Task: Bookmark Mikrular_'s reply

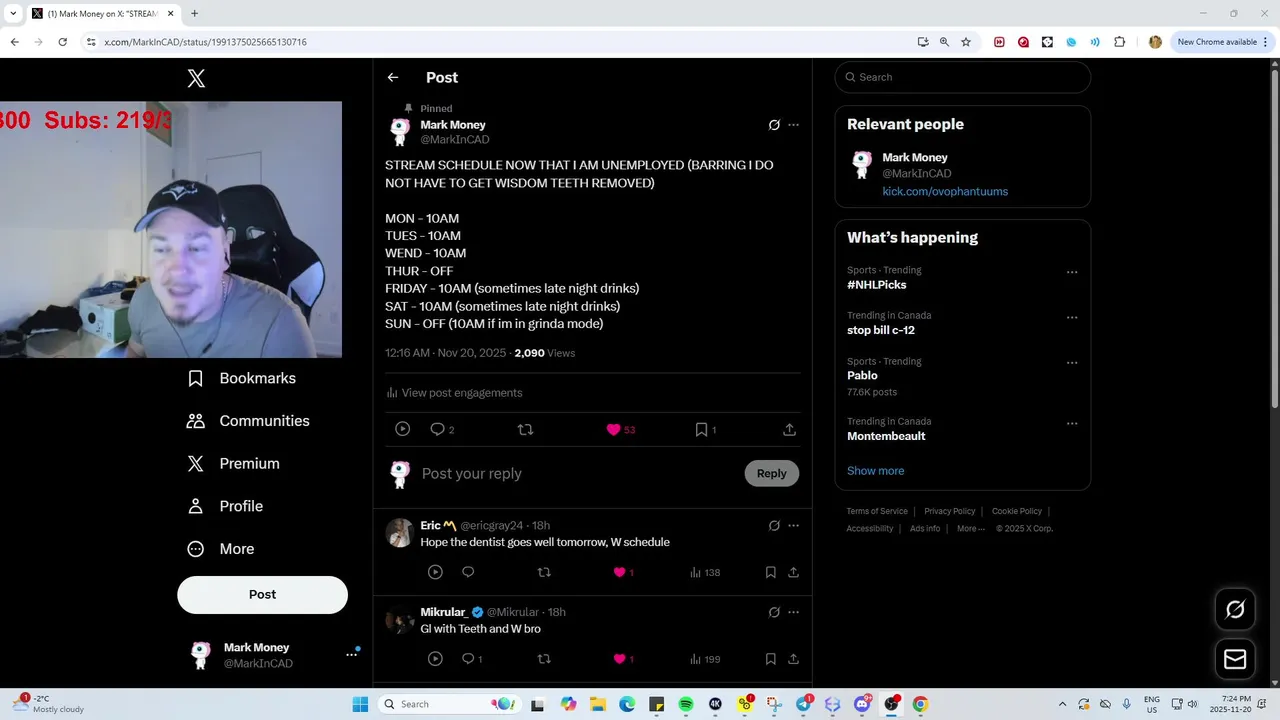Action: [771, 659]
